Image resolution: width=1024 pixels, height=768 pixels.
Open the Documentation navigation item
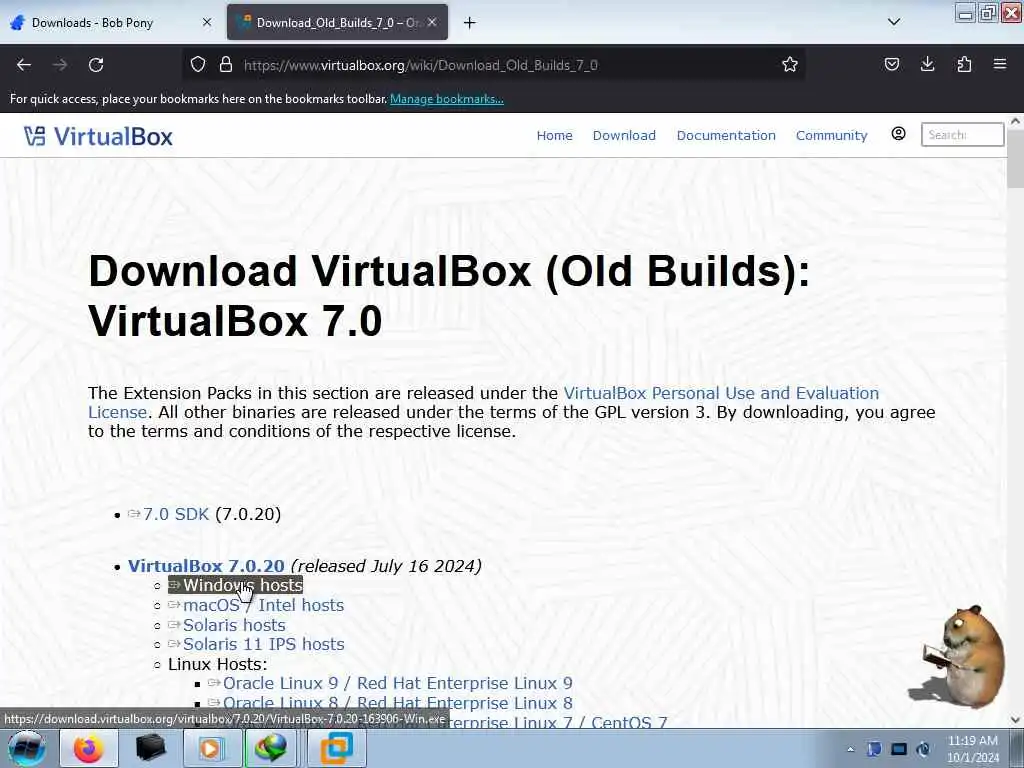726,136
